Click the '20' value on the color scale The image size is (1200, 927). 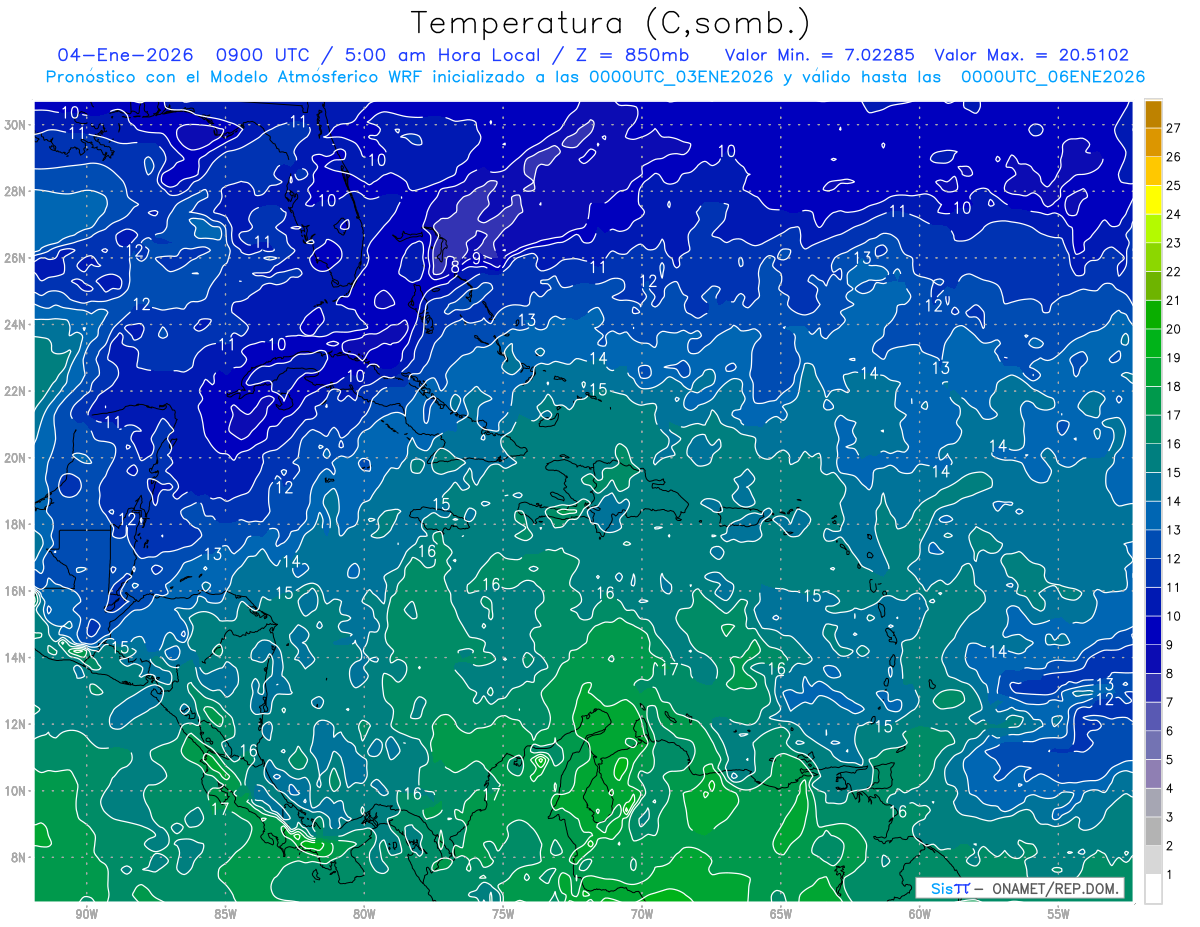(x=1174, y=329)
